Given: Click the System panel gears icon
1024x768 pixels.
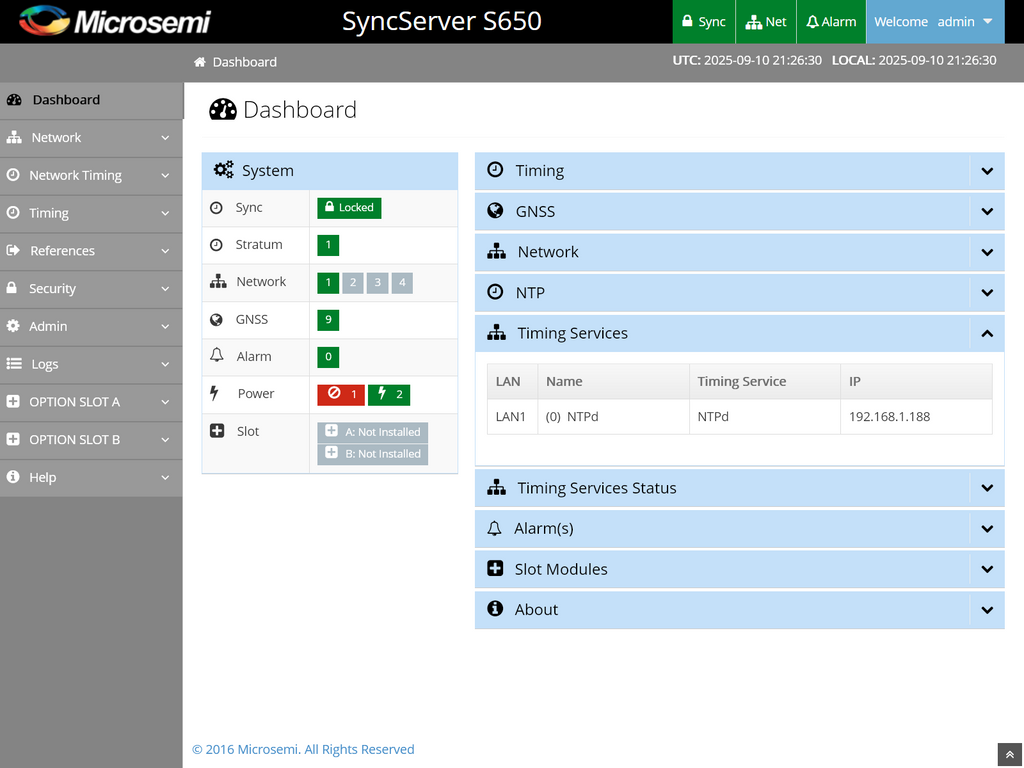Looking at the screenshot, I should (223, 170).
